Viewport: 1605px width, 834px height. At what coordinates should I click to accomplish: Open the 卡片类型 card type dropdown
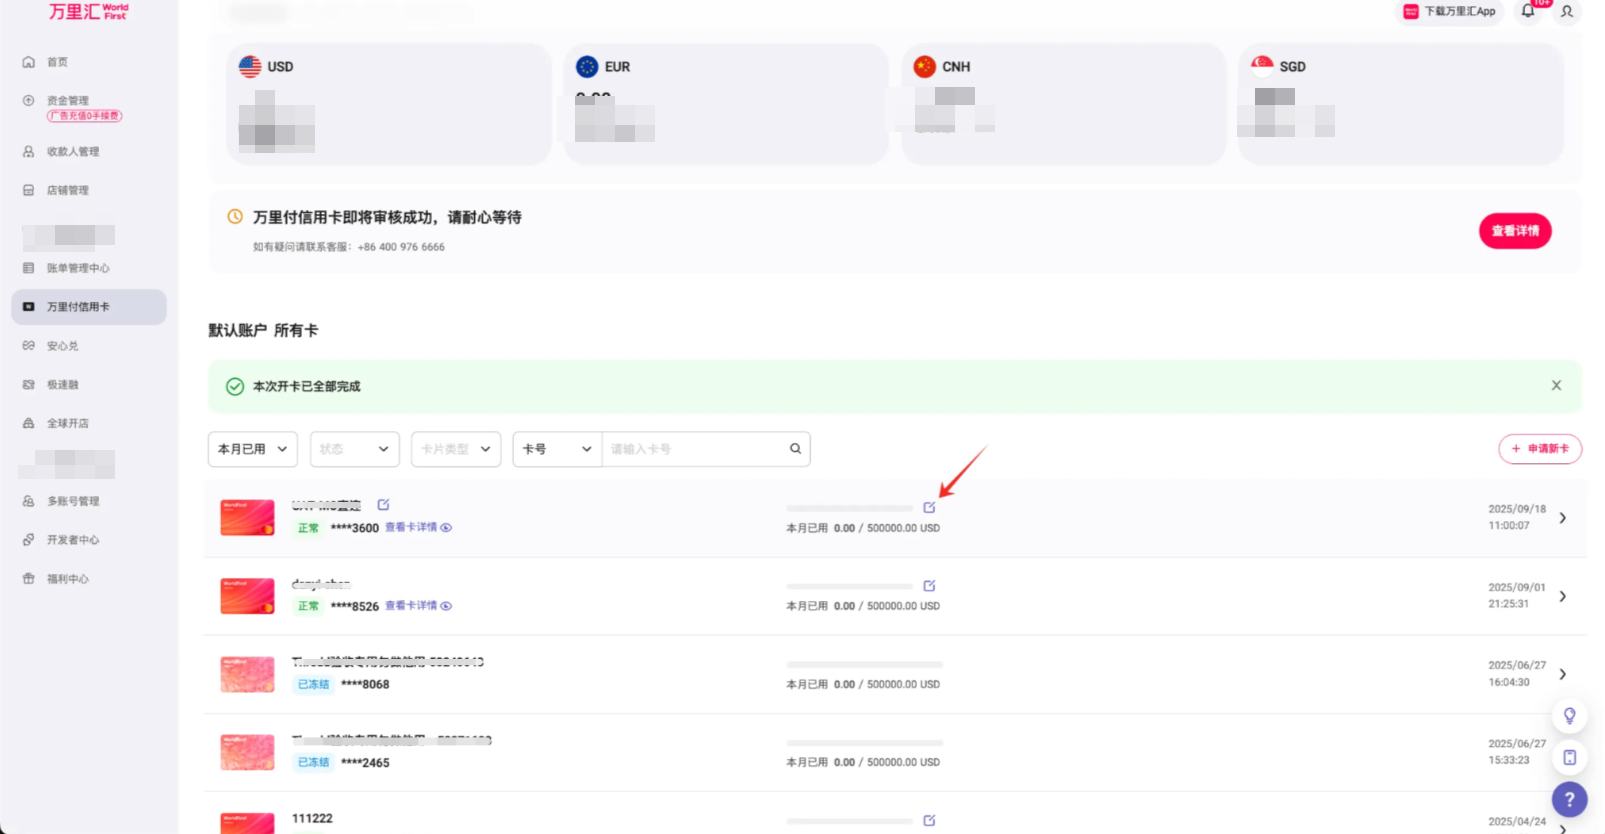click(x=455, y=449)
